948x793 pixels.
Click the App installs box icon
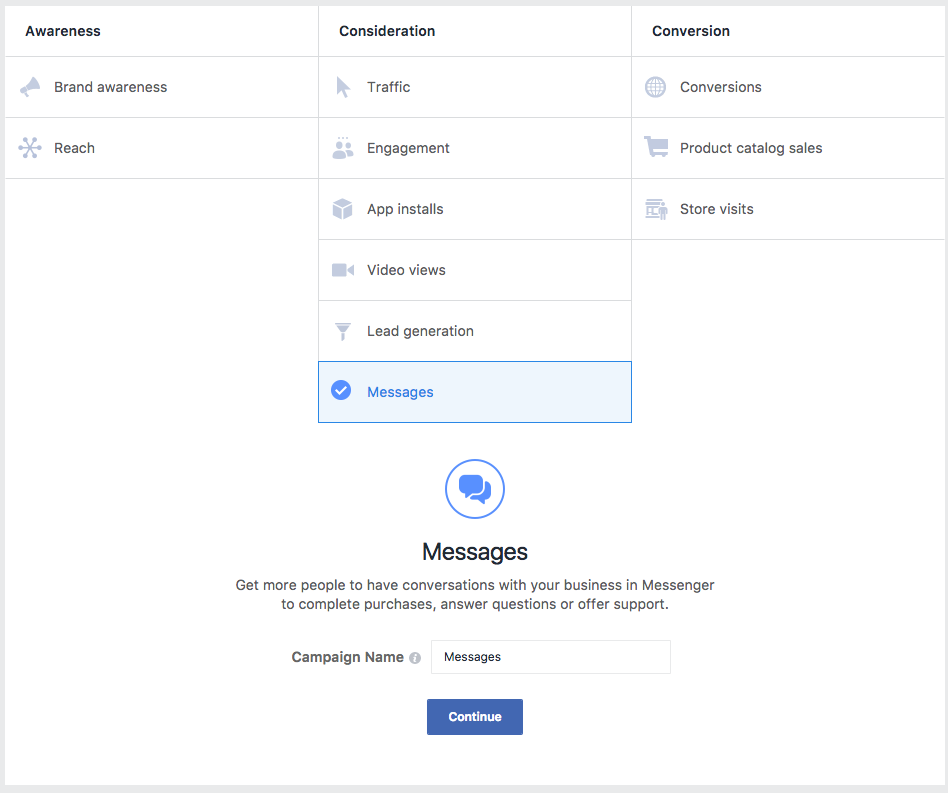(x=343, y=208)
